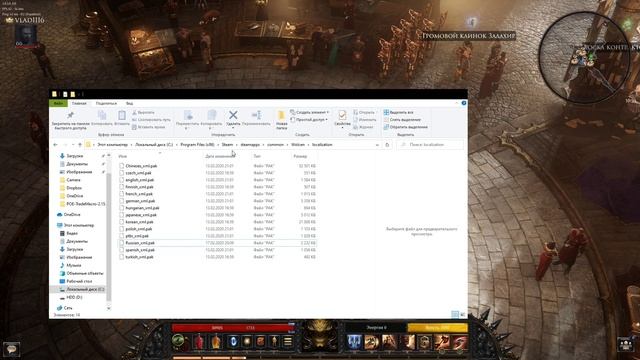Click the game menu lines icon

pos(288,341)
